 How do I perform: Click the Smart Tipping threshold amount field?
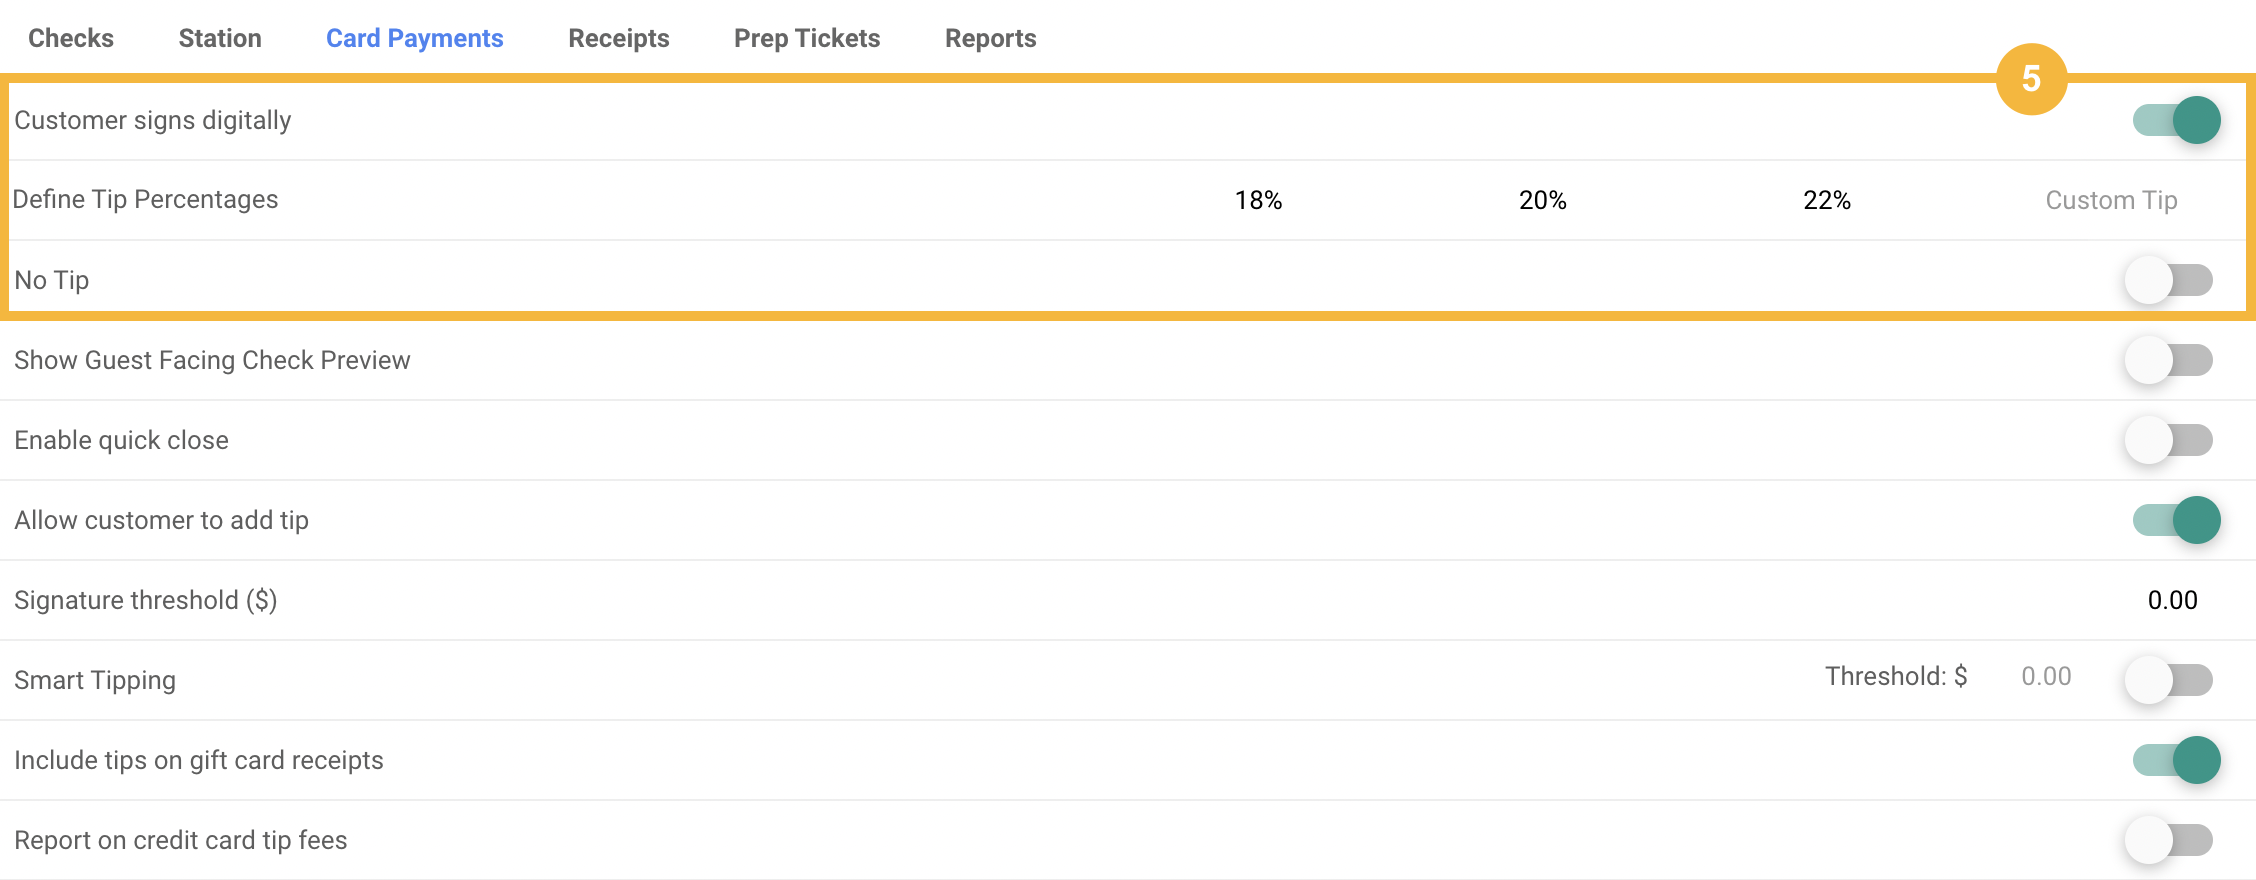point(2046,676)
